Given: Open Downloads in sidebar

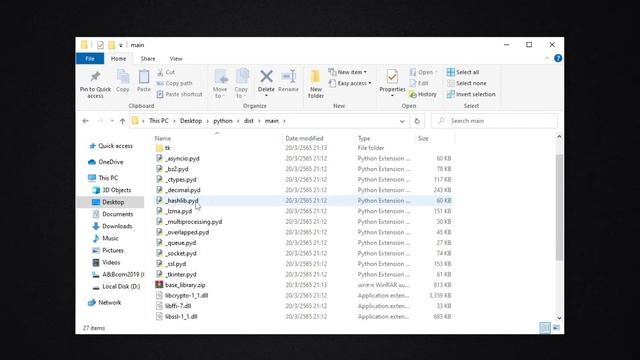Looking at the screenshot, I should 112,226.
